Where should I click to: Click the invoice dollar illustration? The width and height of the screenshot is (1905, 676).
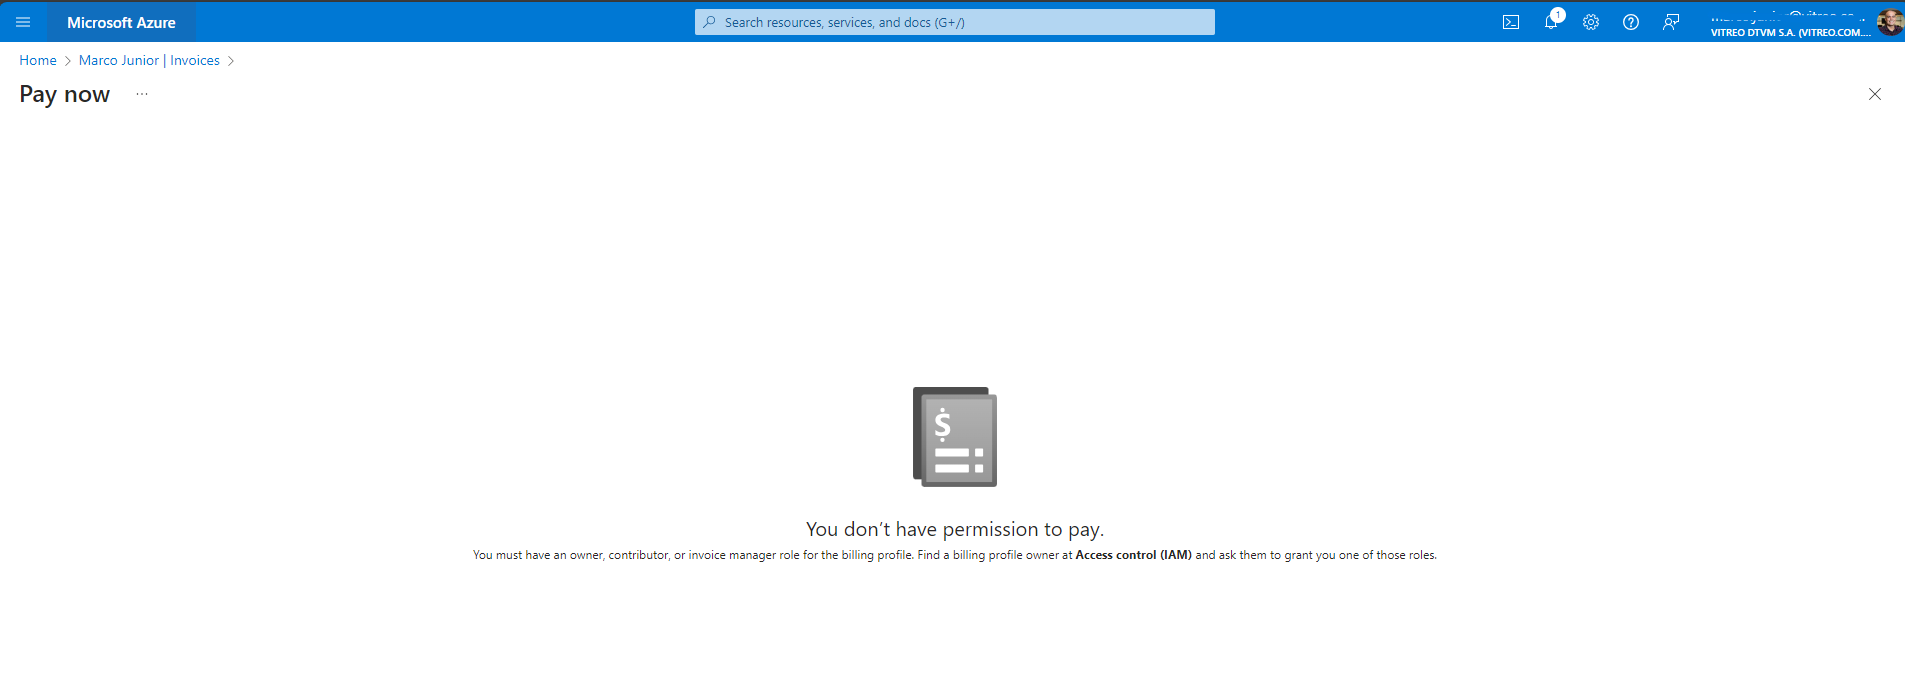pos(955,437)
